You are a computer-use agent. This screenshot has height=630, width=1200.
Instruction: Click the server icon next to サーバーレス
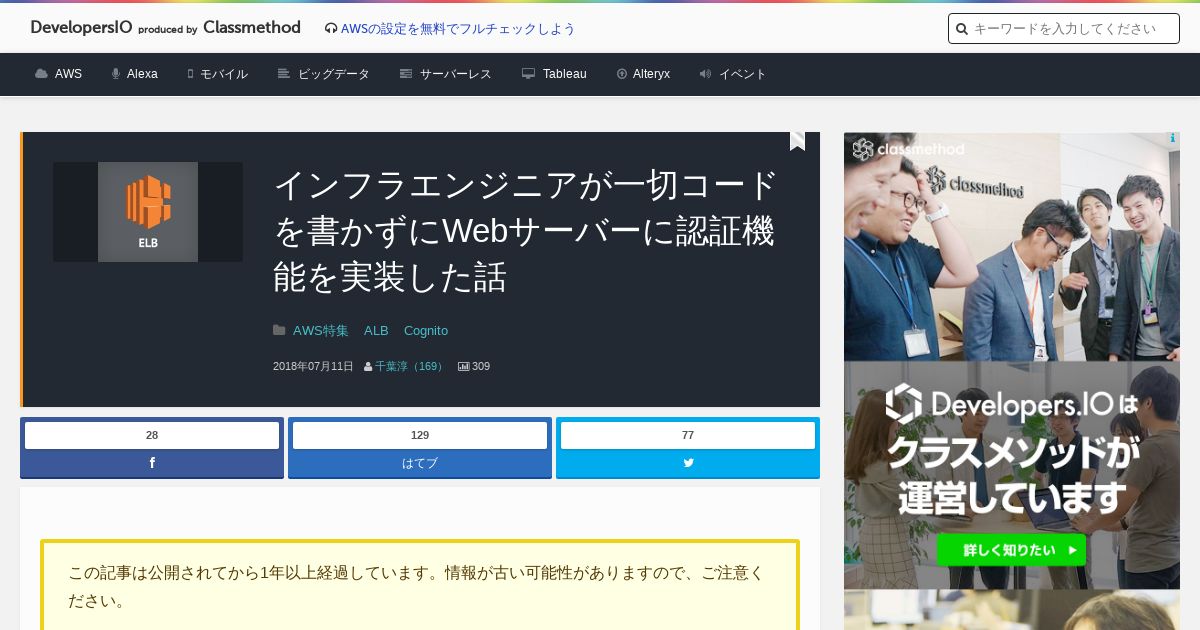406,74
